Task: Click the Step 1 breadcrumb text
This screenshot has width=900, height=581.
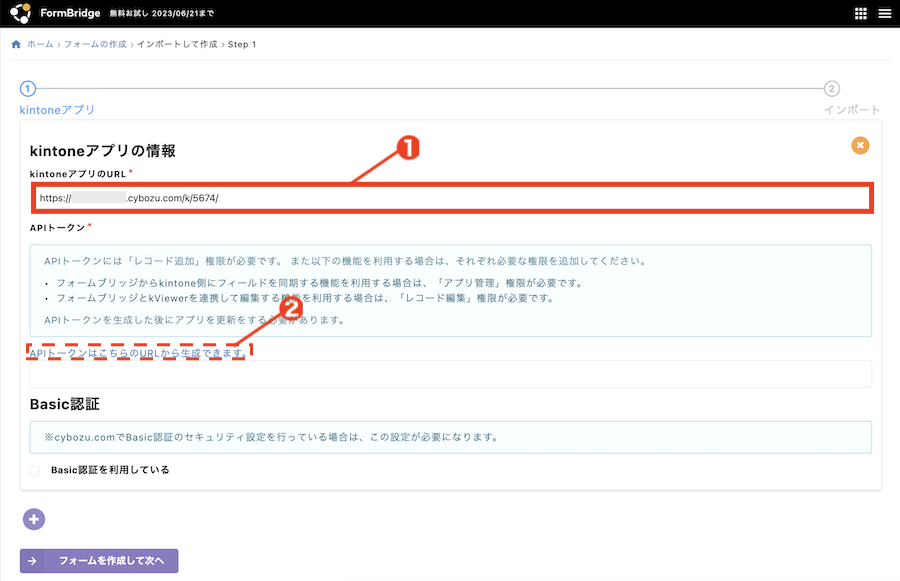Action: 242,44
